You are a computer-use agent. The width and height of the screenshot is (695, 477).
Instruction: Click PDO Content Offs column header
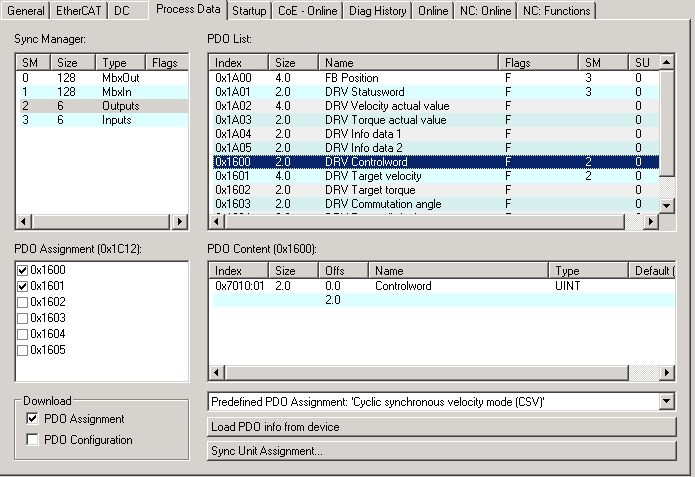click(344, 270)
